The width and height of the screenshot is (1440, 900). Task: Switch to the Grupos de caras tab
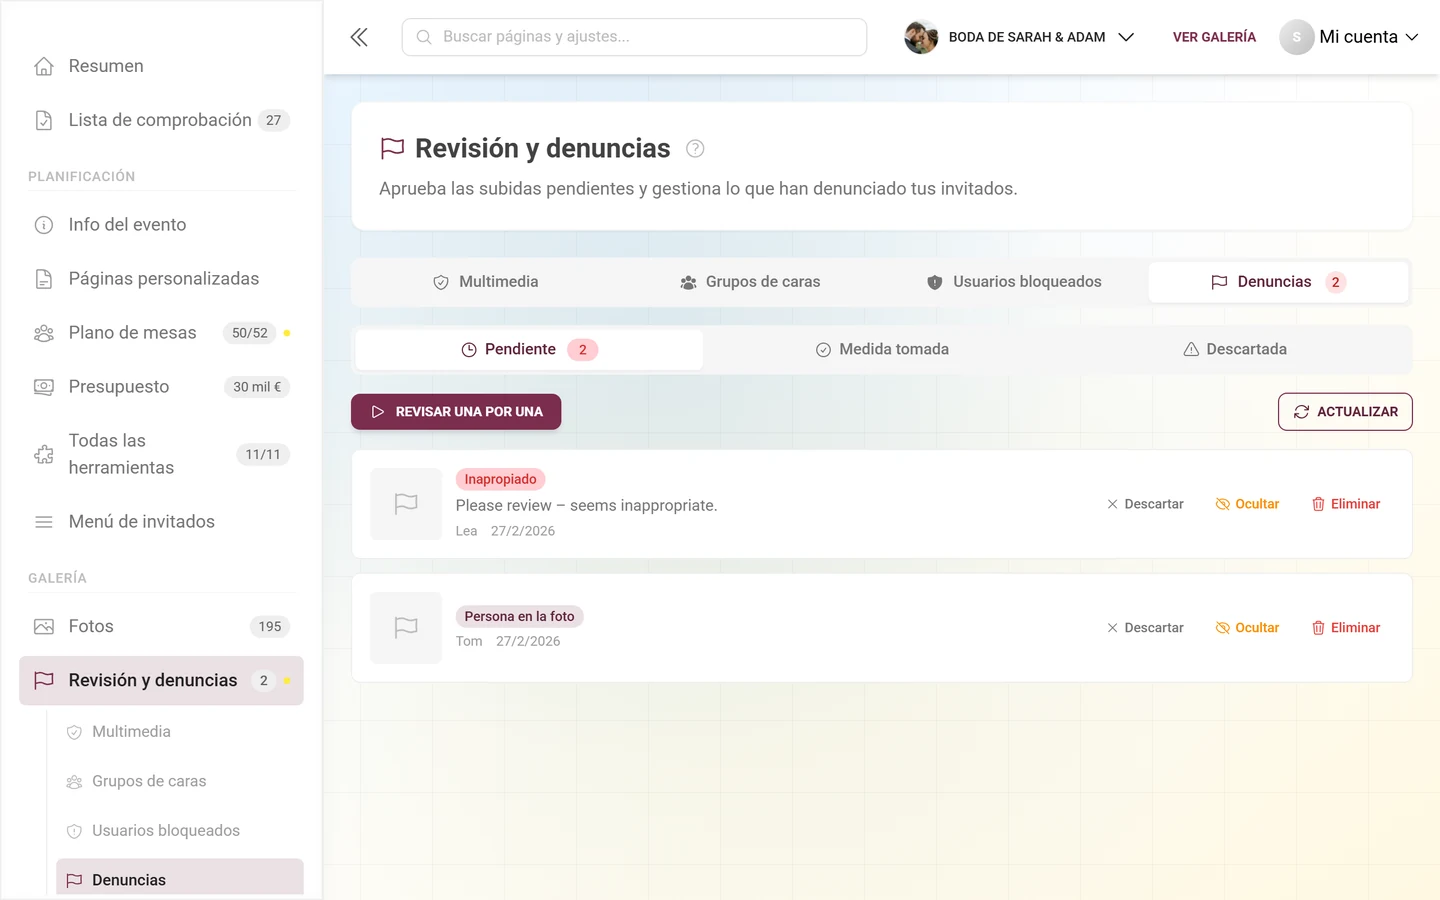[x=750, y=282]
